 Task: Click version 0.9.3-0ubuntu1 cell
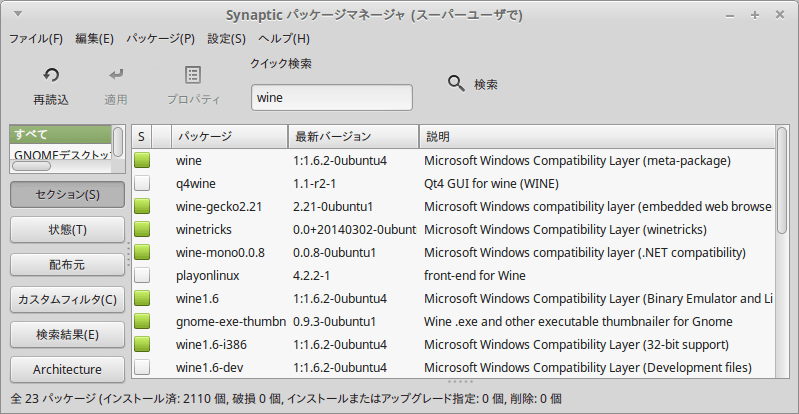click(335, 321)
